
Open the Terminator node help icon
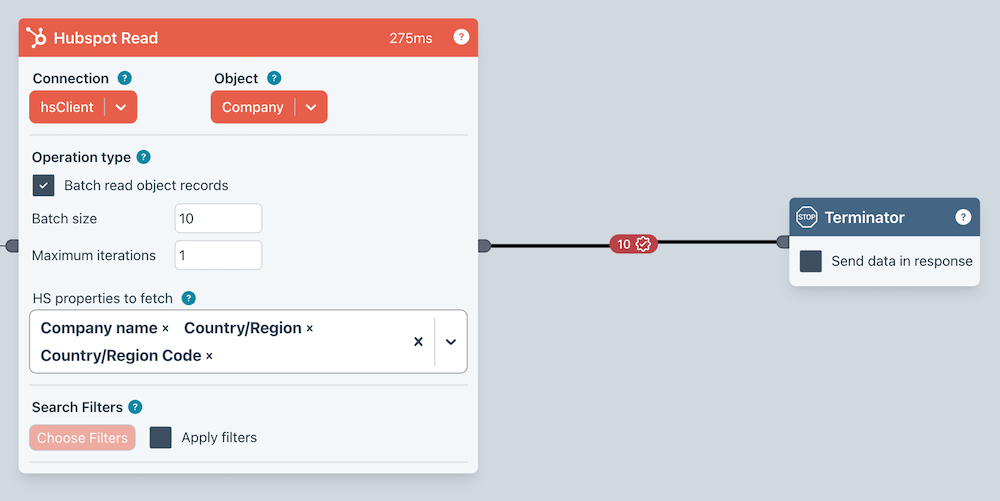tap(963, 217)
